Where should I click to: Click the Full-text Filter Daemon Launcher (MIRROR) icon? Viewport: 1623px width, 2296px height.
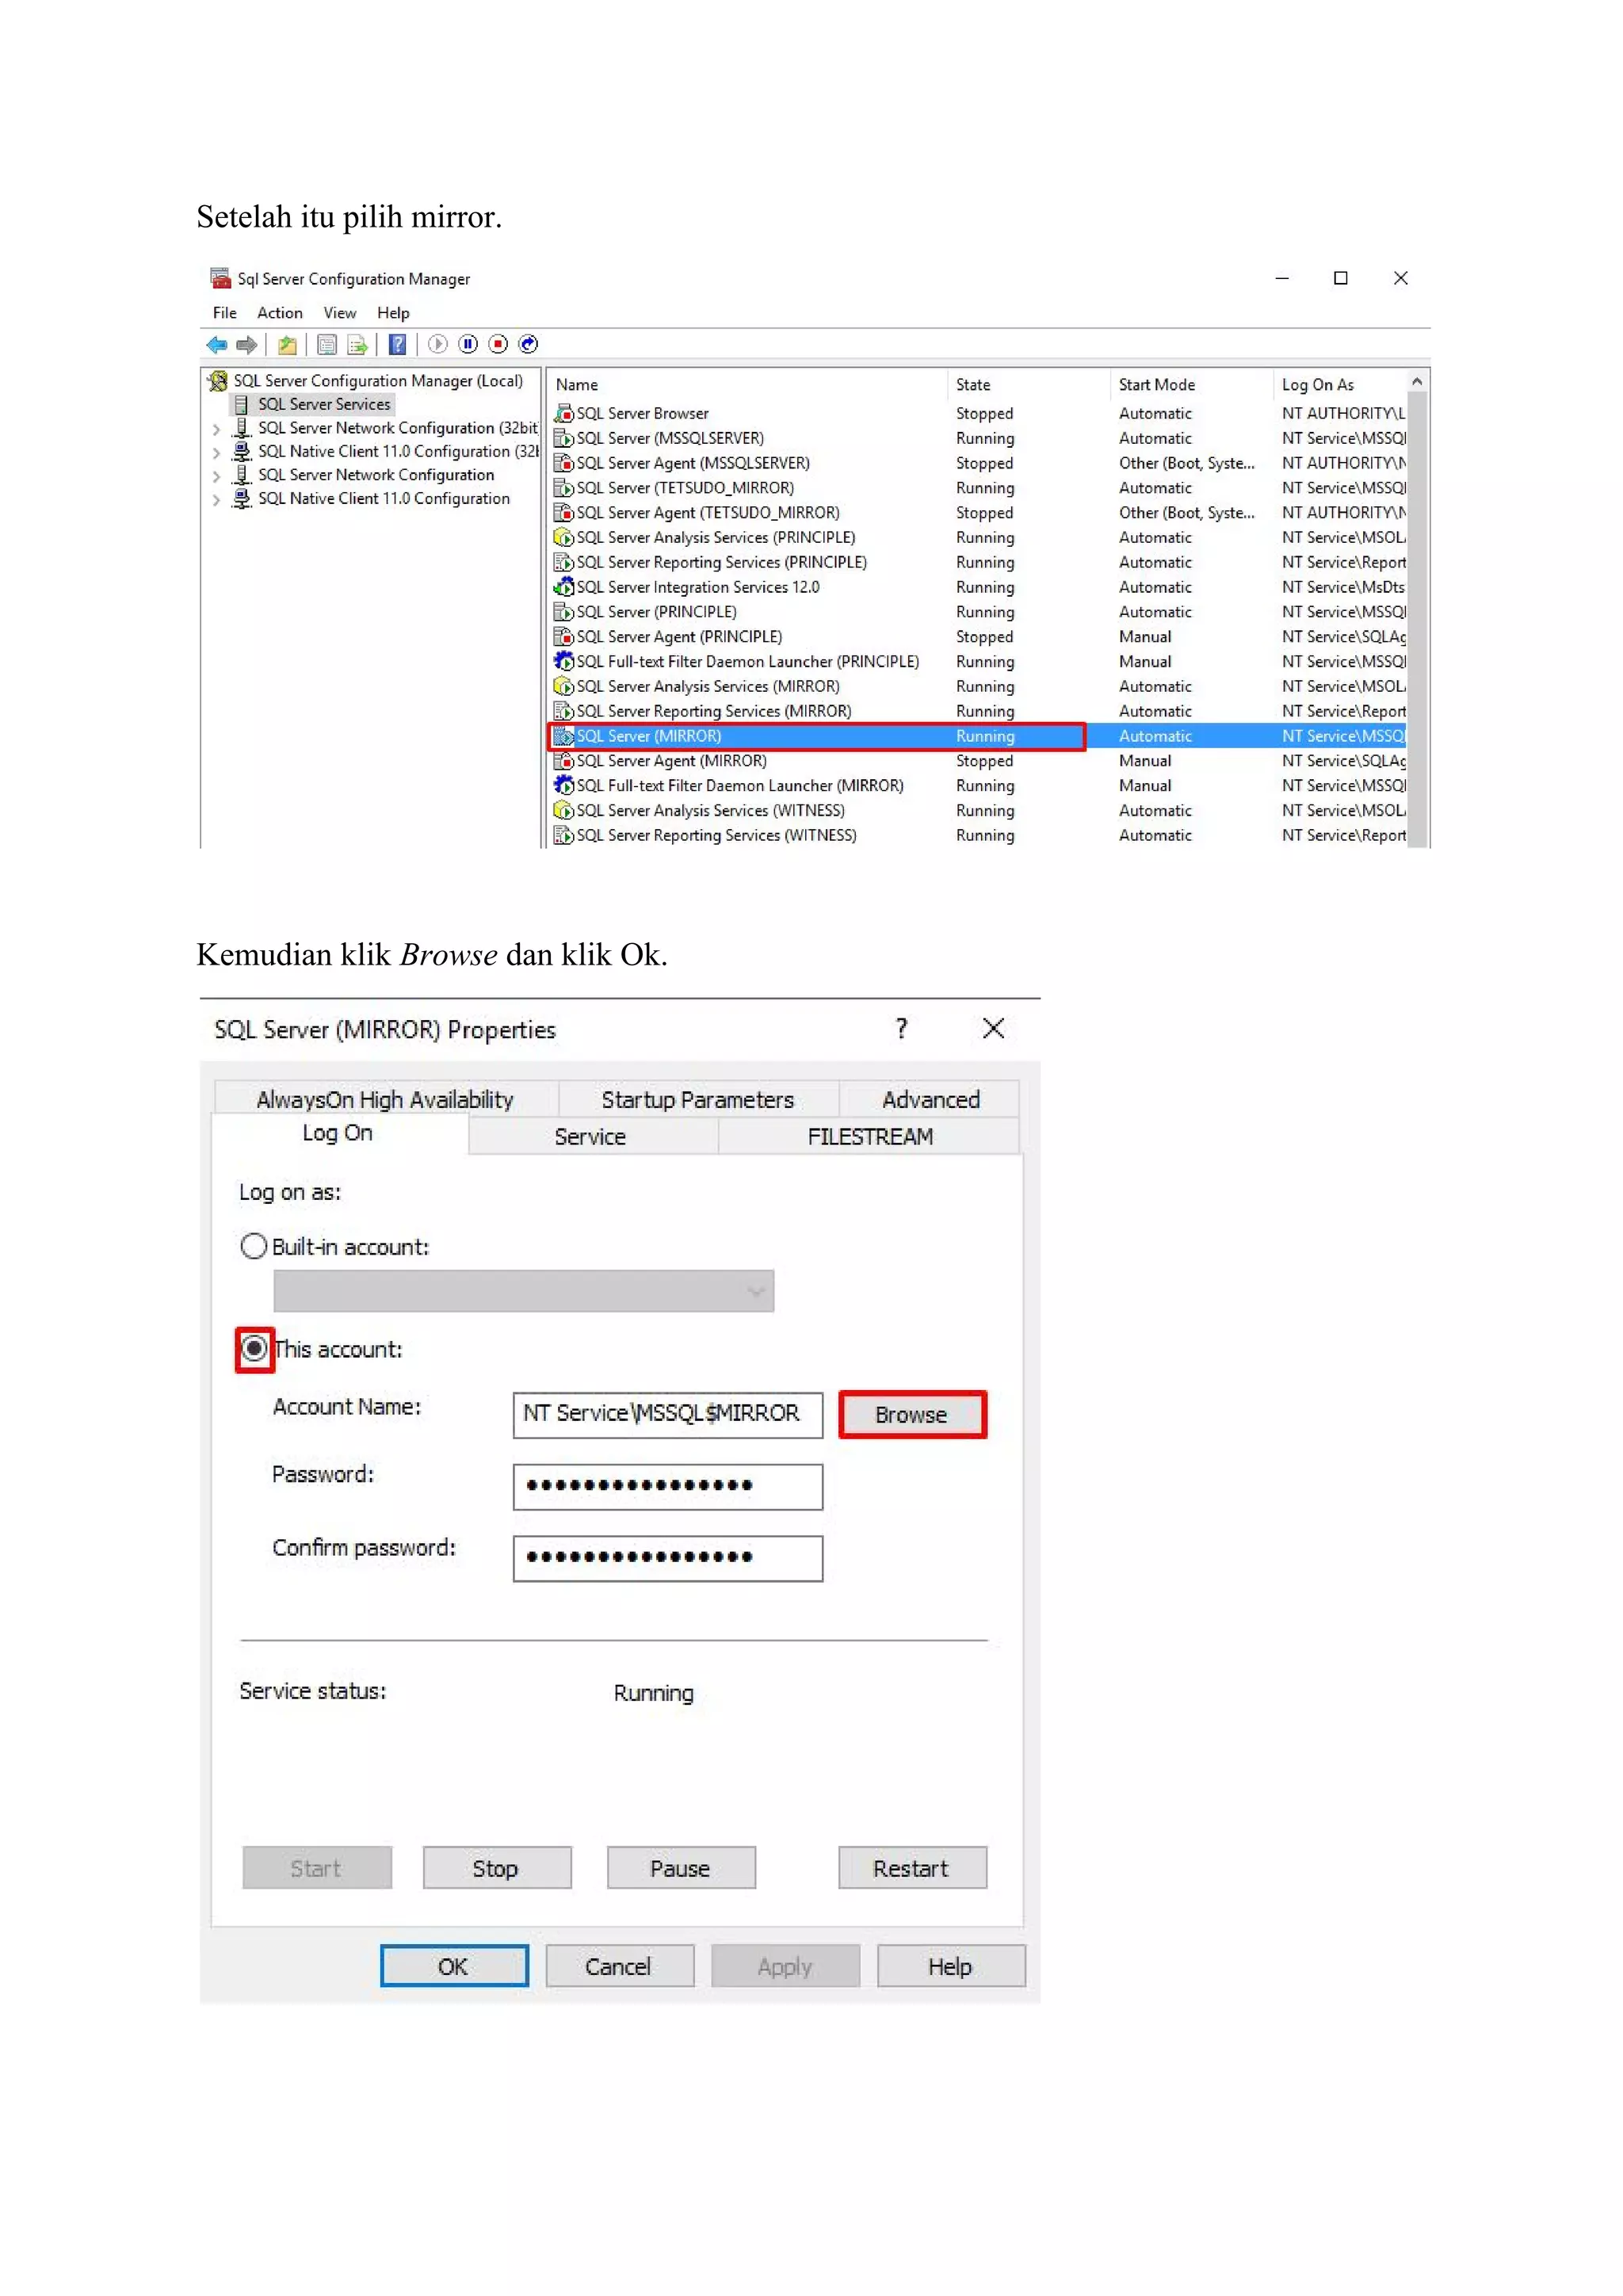[x=564, y=786]
